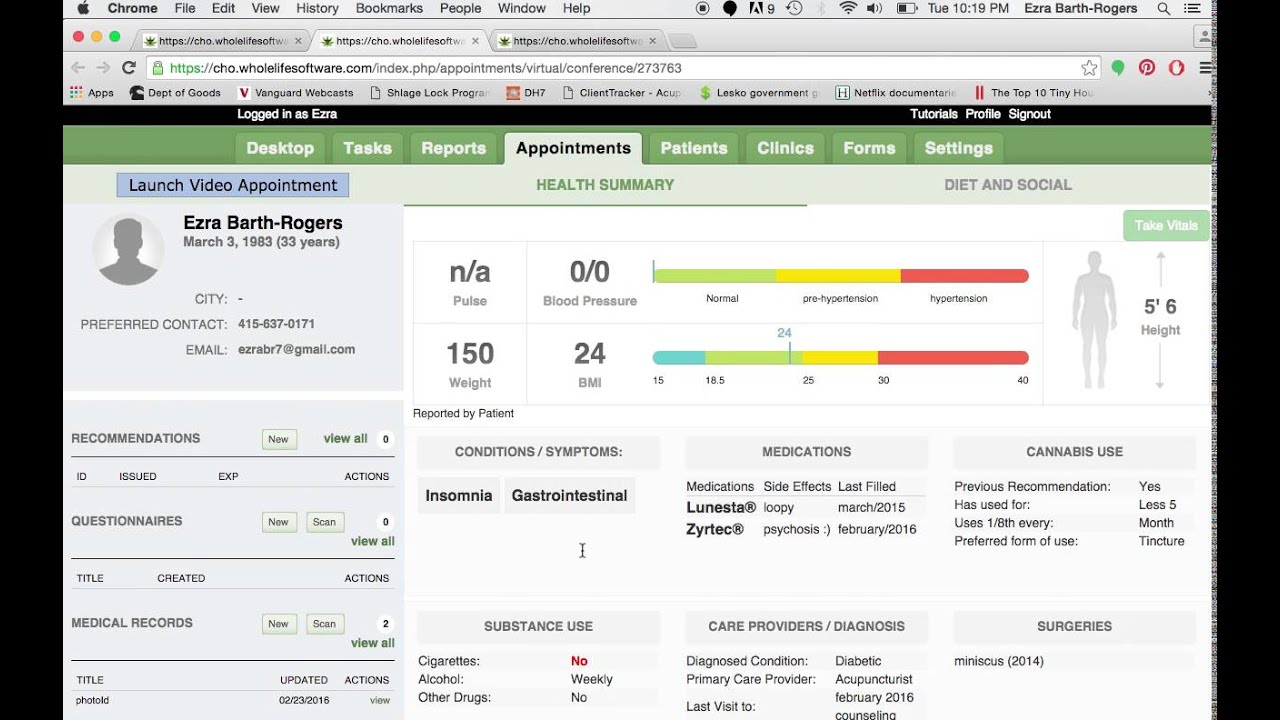Open the volume menu bar icon
Image resolution: width=1280 pixels, height=720 pixels.
pyautogui.click(x=874, y=8)
